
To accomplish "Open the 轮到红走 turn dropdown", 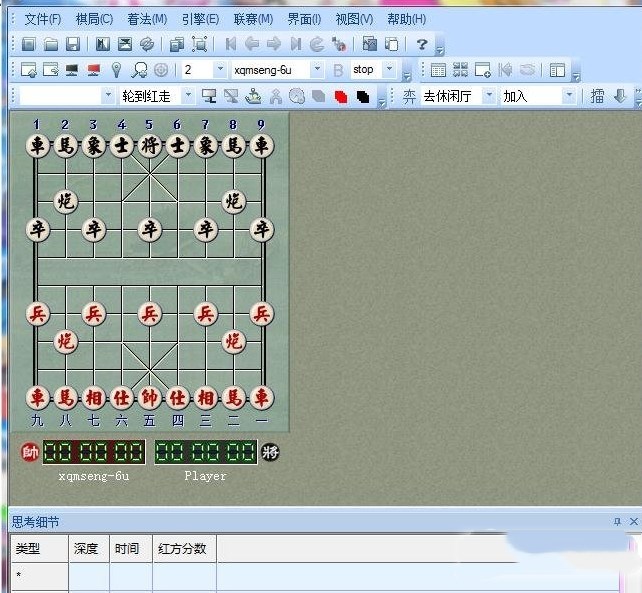I will (x=188, y=95).
